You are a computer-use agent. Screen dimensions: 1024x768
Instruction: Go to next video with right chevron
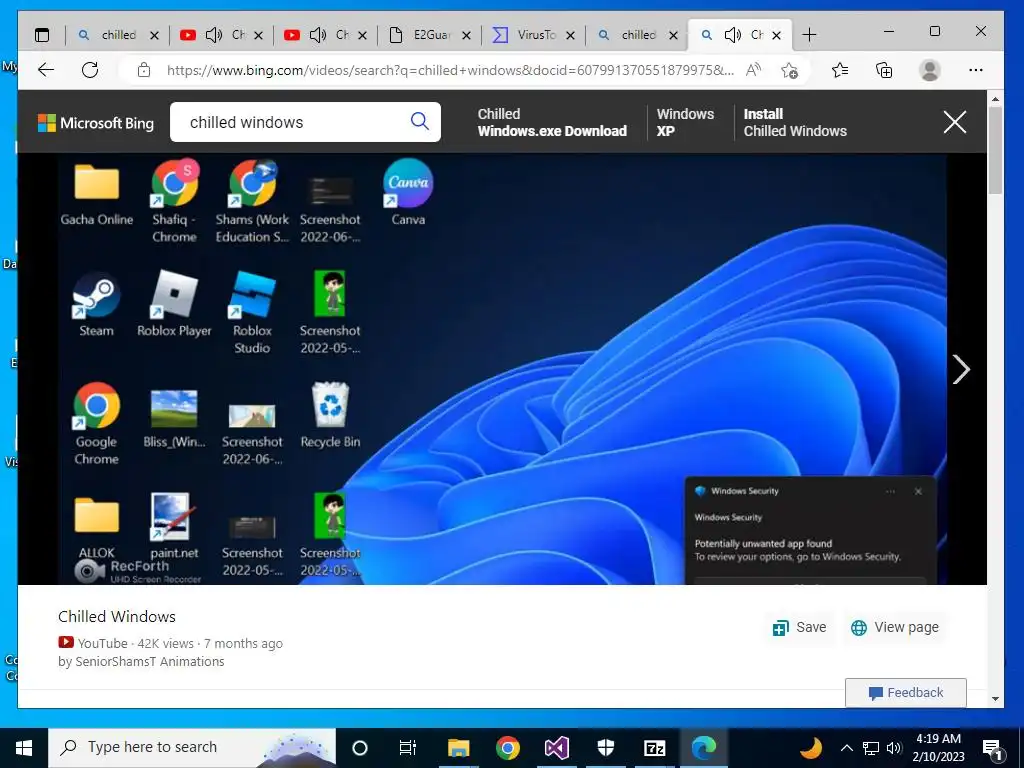(x=961, y=370)
